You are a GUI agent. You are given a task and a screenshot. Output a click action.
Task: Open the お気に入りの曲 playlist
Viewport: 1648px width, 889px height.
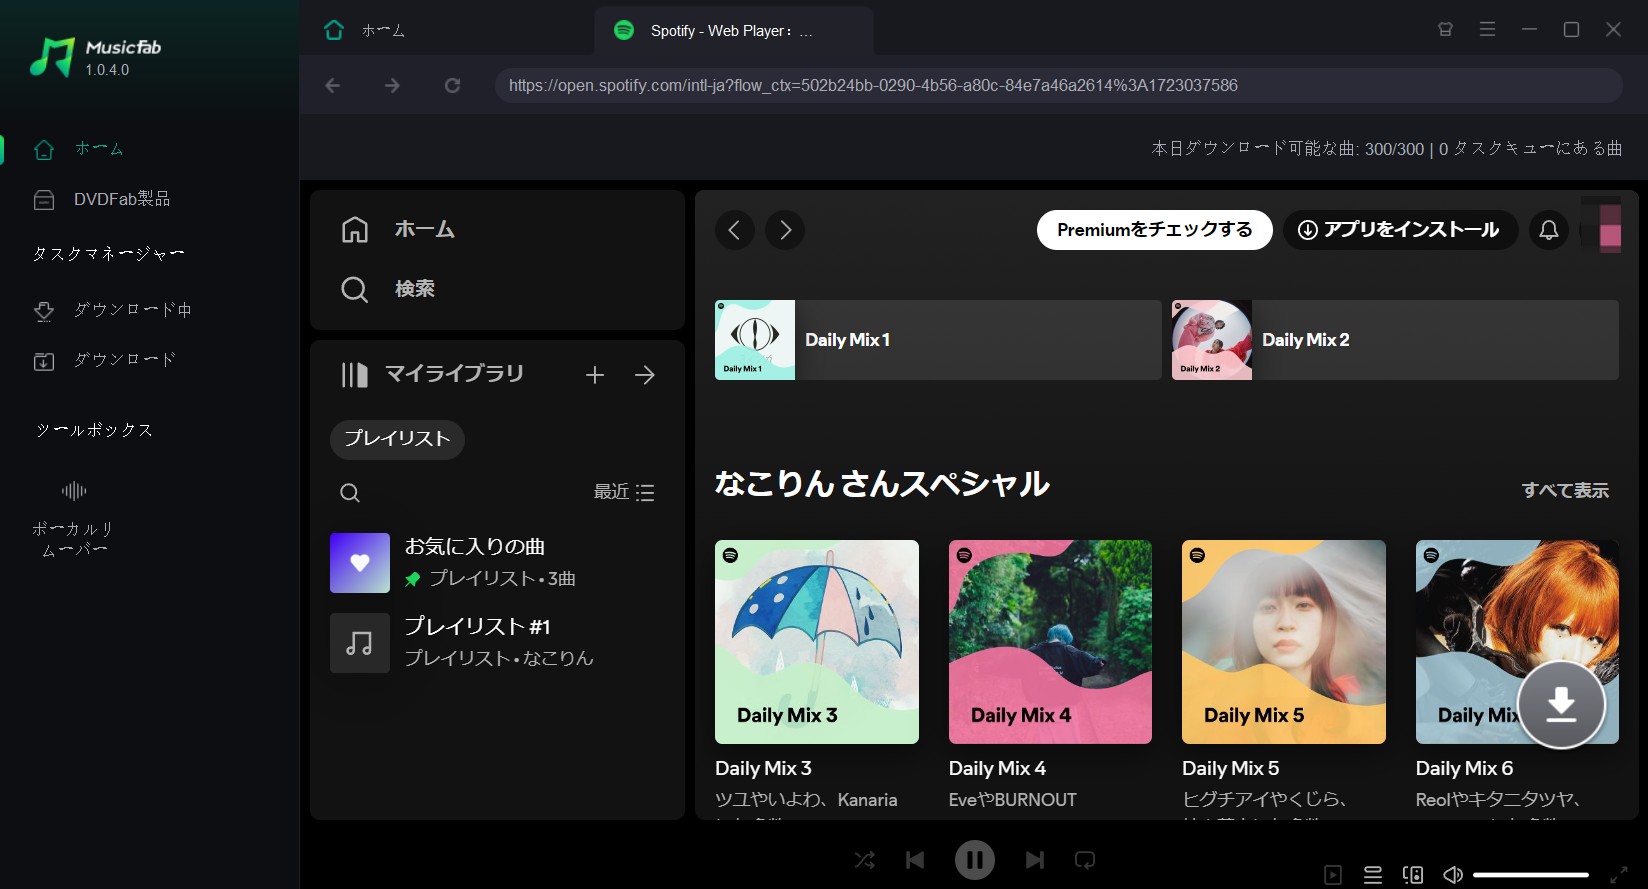click(497, 562)
